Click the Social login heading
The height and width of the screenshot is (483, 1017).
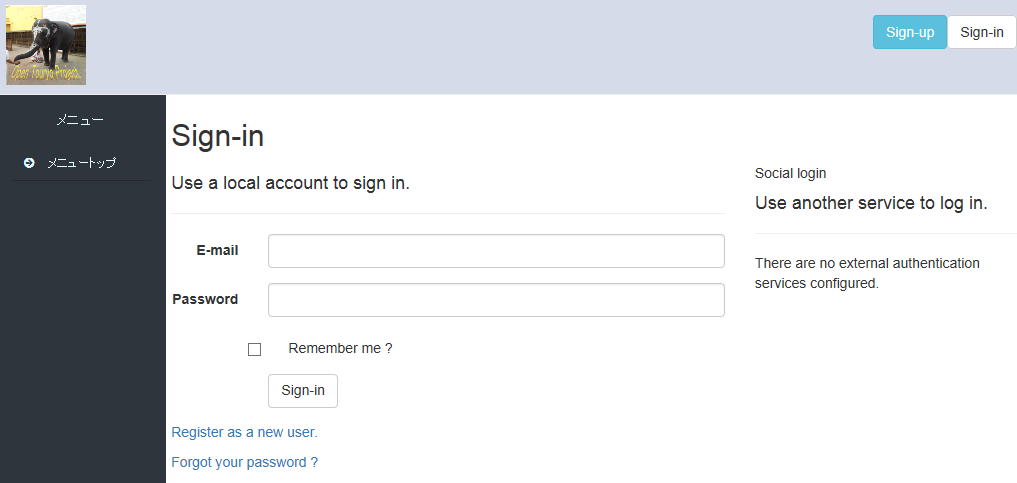(x=790, y=173)
